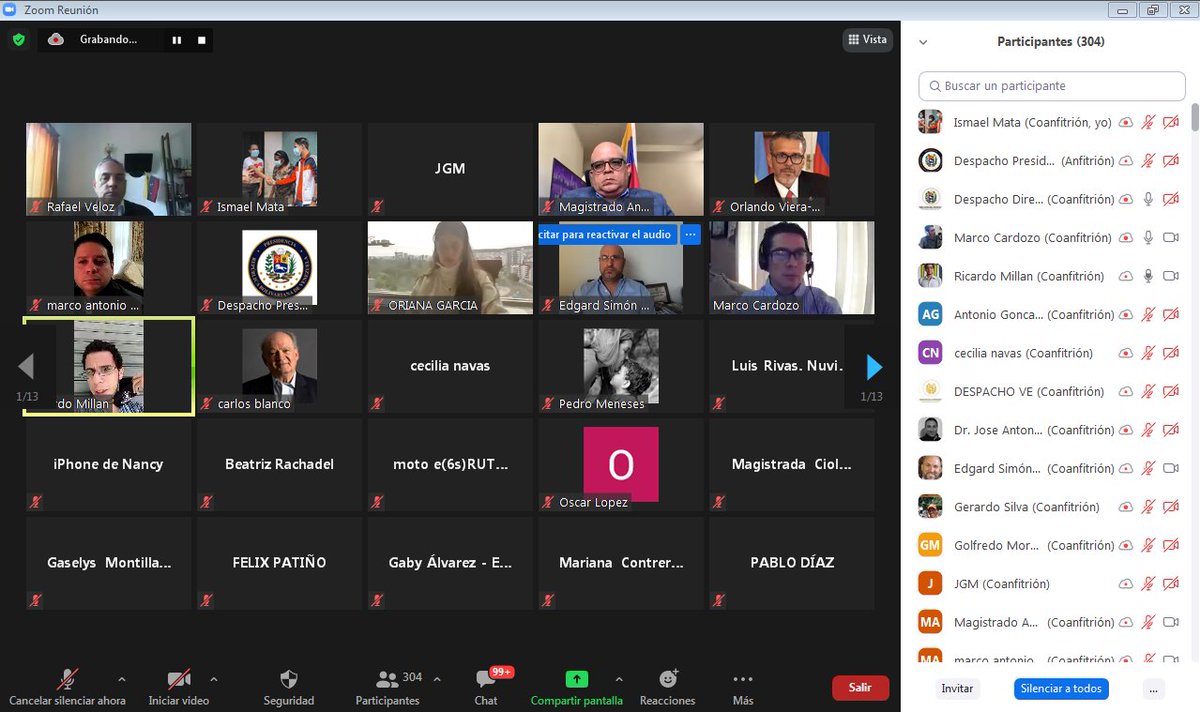Click Golfredo Mor… crossed camera icon
Viewport: 1200px width, 712px height.
[x=1171, y=545]
